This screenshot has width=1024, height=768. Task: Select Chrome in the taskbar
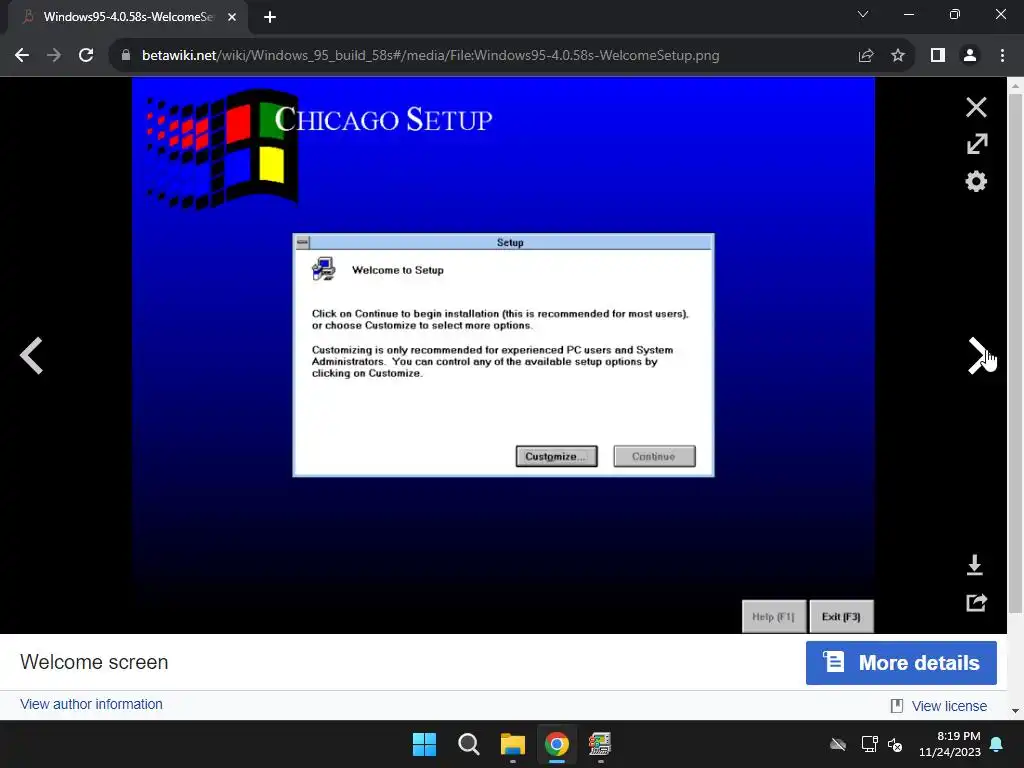coord(557,744)
